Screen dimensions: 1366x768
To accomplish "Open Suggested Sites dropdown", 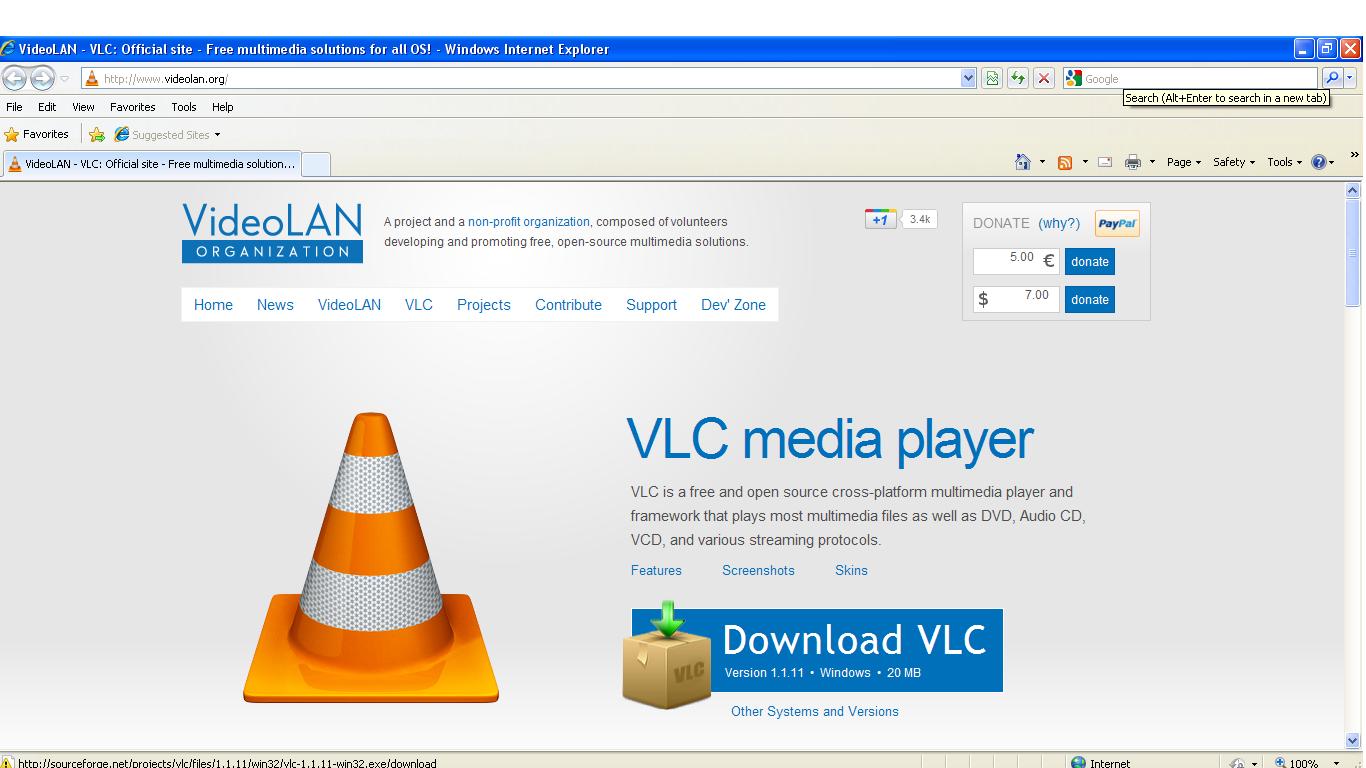I will pyautogui.click(x=167, y=134).
